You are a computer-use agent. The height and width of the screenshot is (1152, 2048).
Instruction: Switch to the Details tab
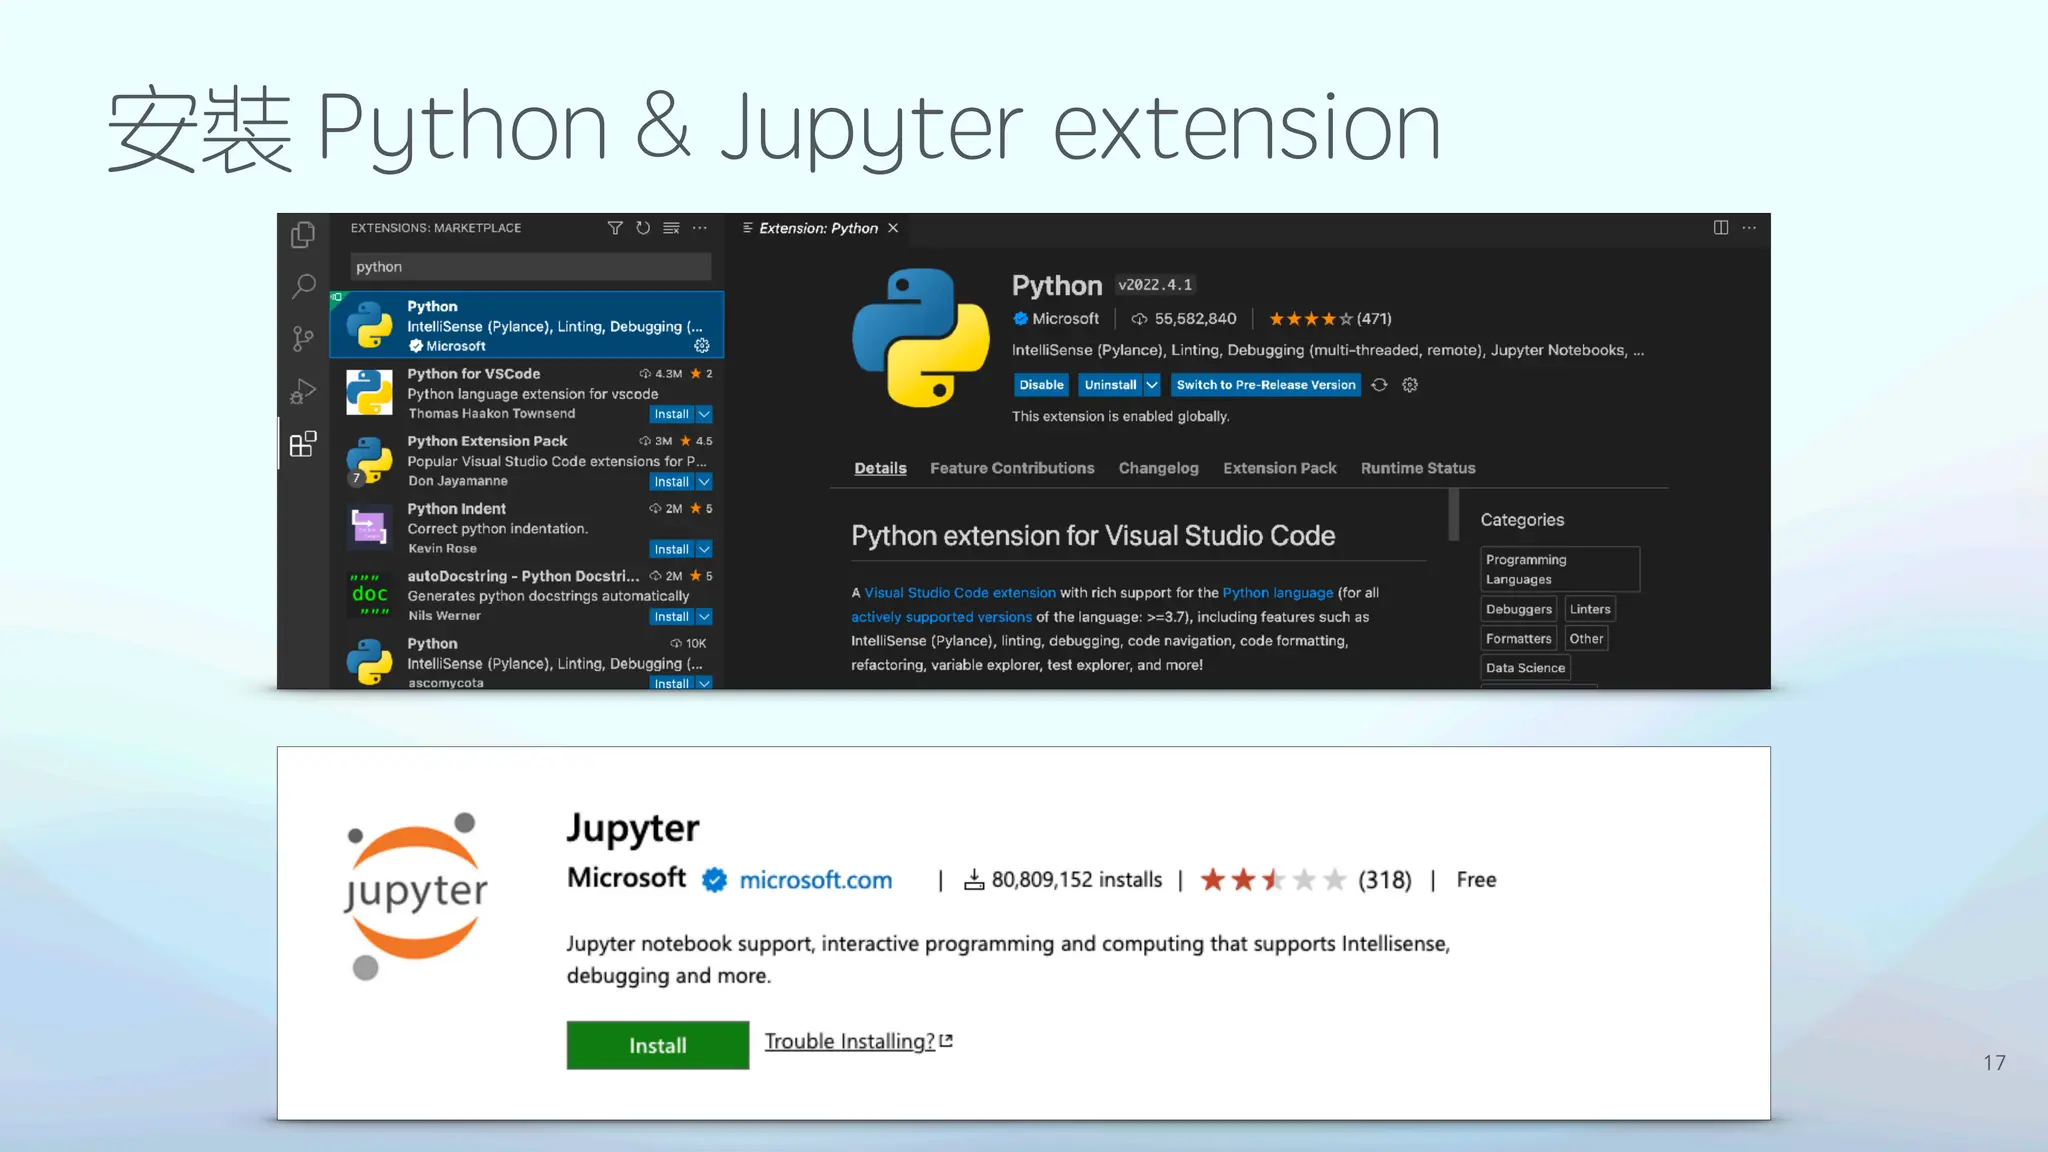click(x=880, y=468)
